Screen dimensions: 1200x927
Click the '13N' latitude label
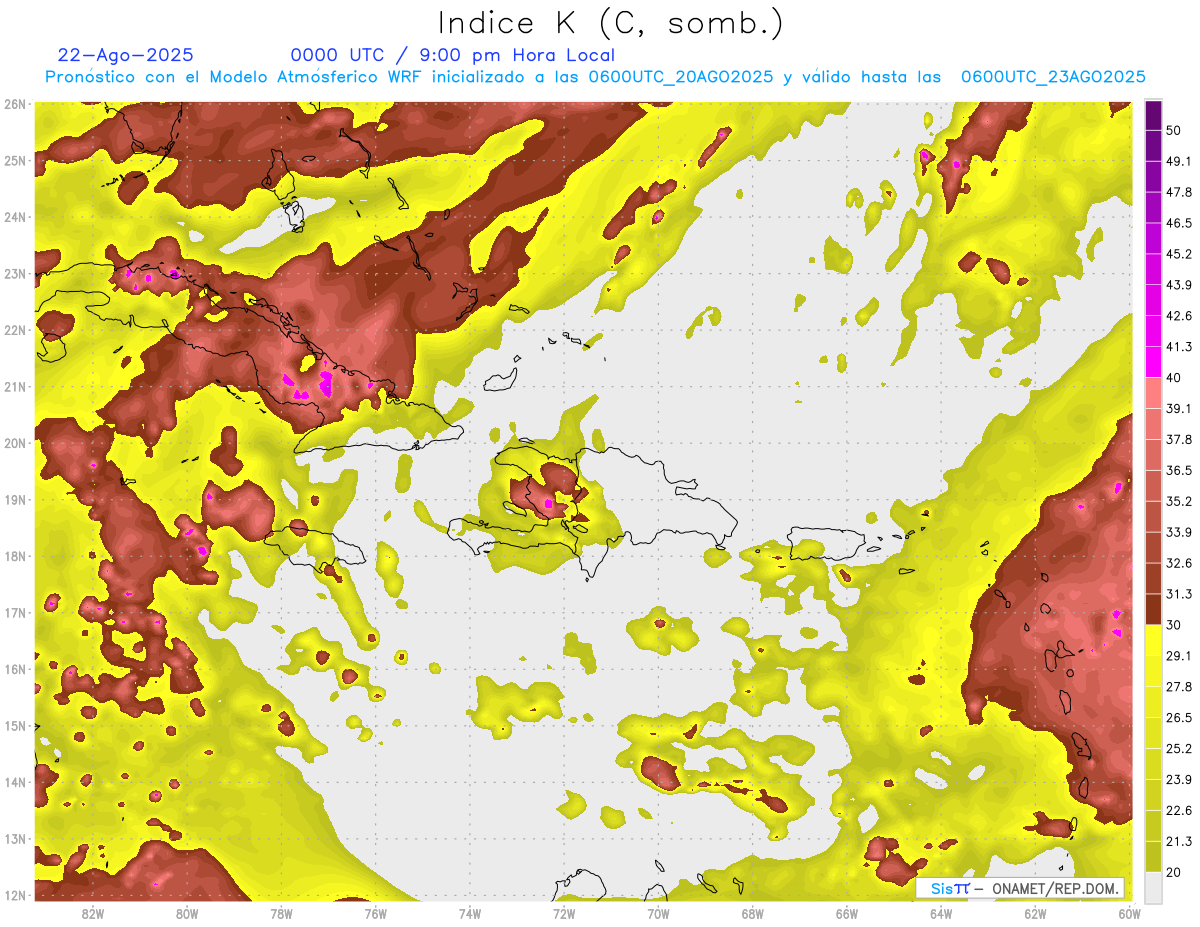tap(15, 838)
